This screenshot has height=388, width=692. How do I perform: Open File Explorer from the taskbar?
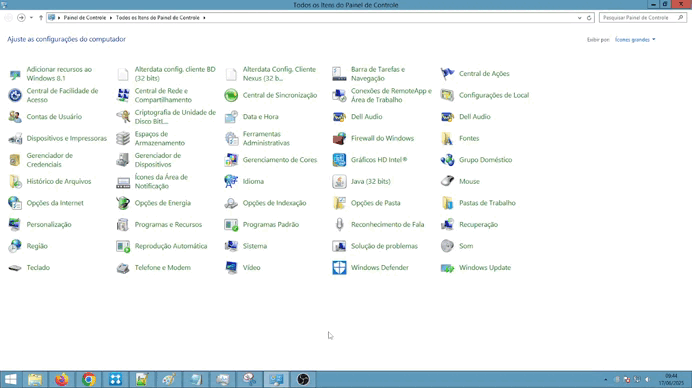pos(35,380)
